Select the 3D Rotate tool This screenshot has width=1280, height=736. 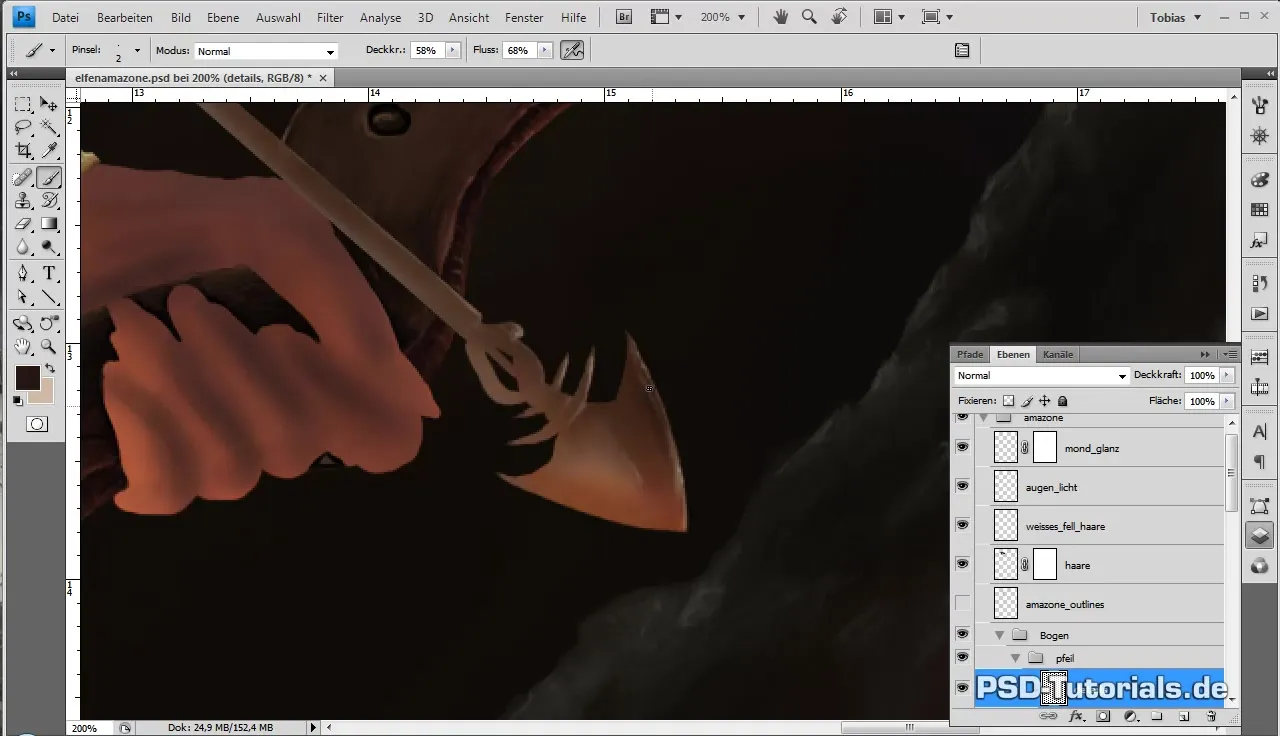point(22,324)
